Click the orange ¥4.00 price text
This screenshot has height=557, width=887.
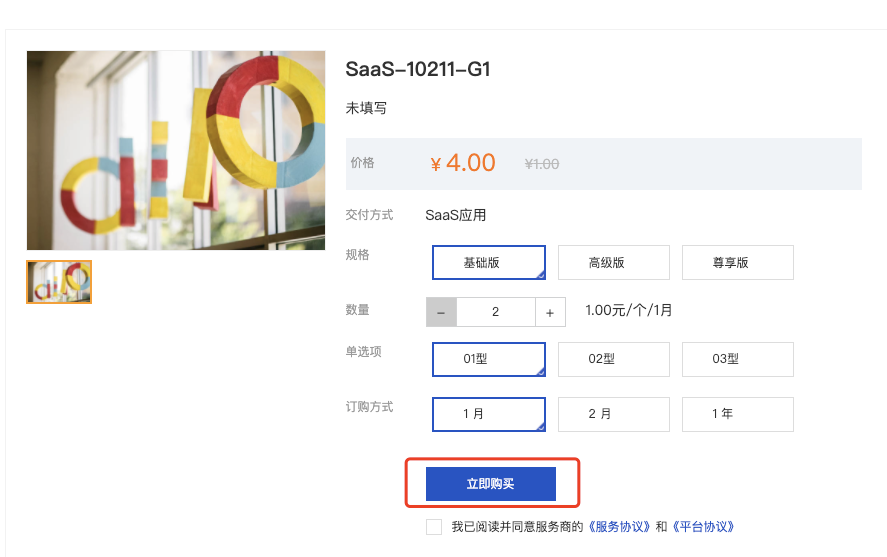463,163
